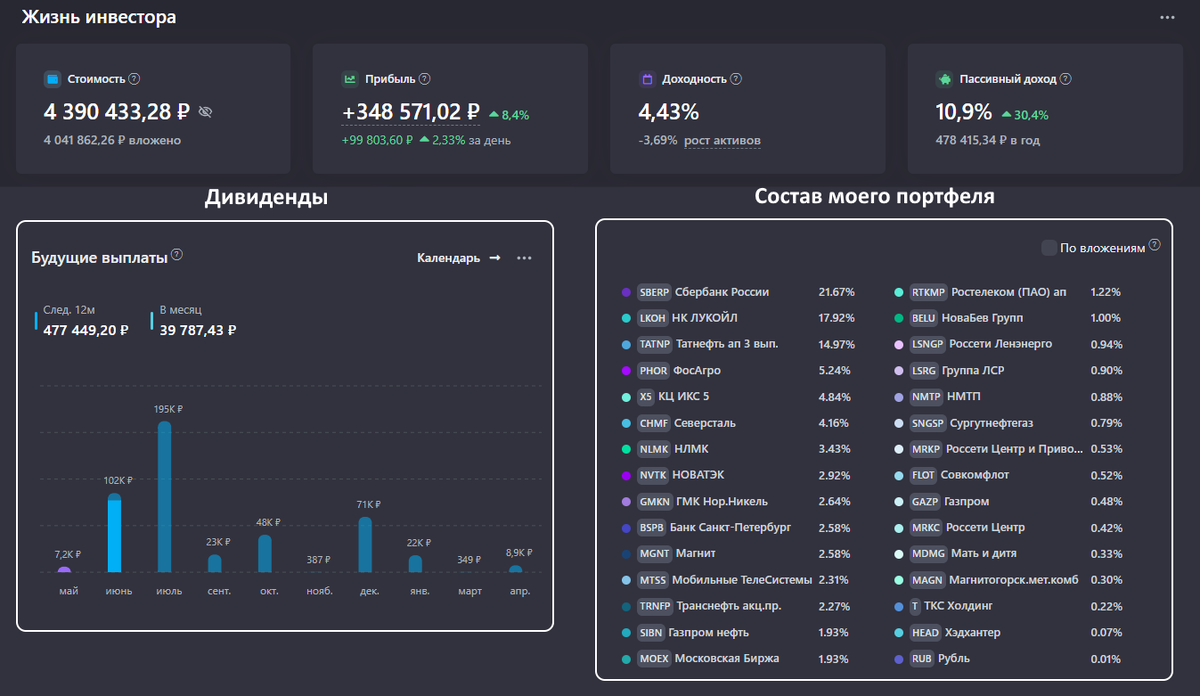Screen dimensions: 1200x696
Task: Select the SBERP ticker badge
Action: point(654,292)
